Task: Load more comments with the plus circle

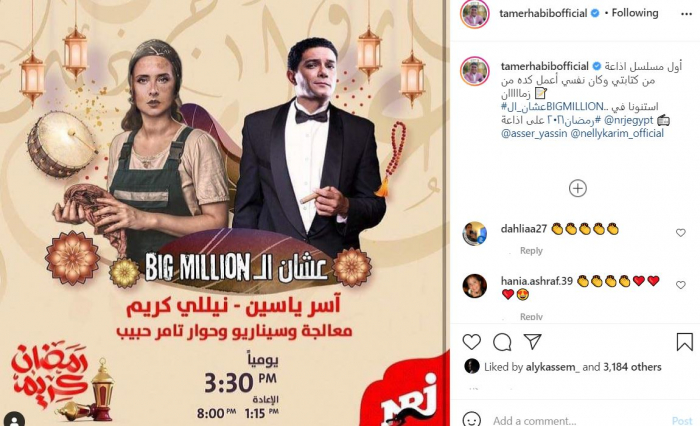Action: [578, 188]
